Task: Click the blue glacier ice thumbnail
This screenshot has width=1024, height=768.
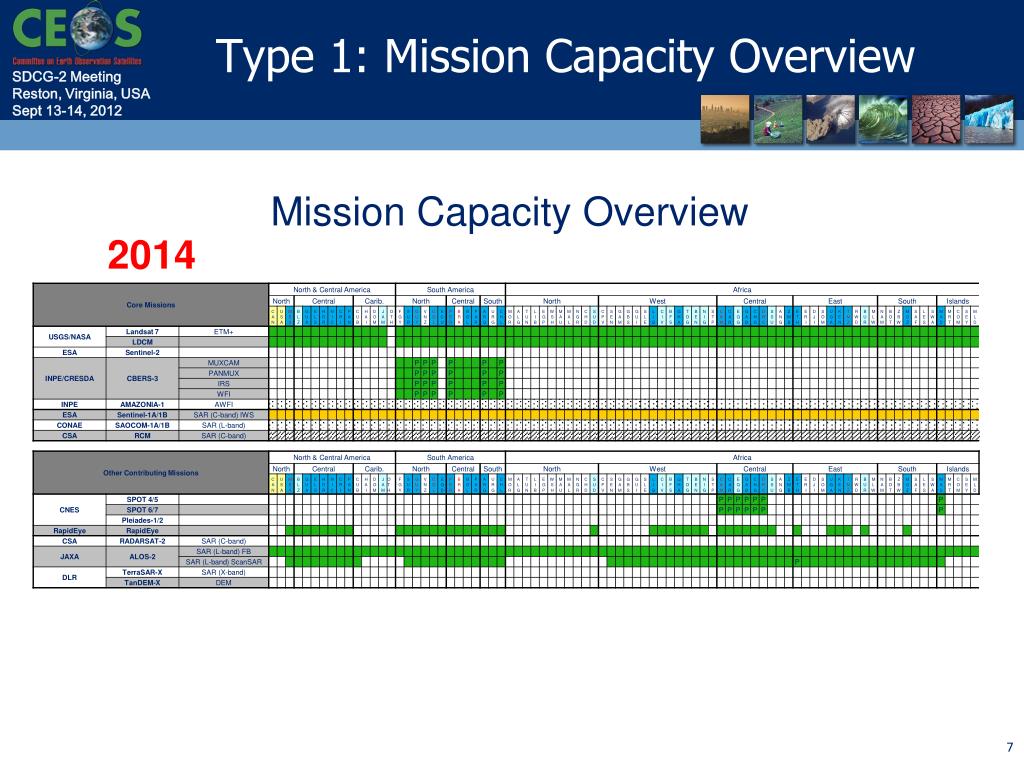Action: 989,120
